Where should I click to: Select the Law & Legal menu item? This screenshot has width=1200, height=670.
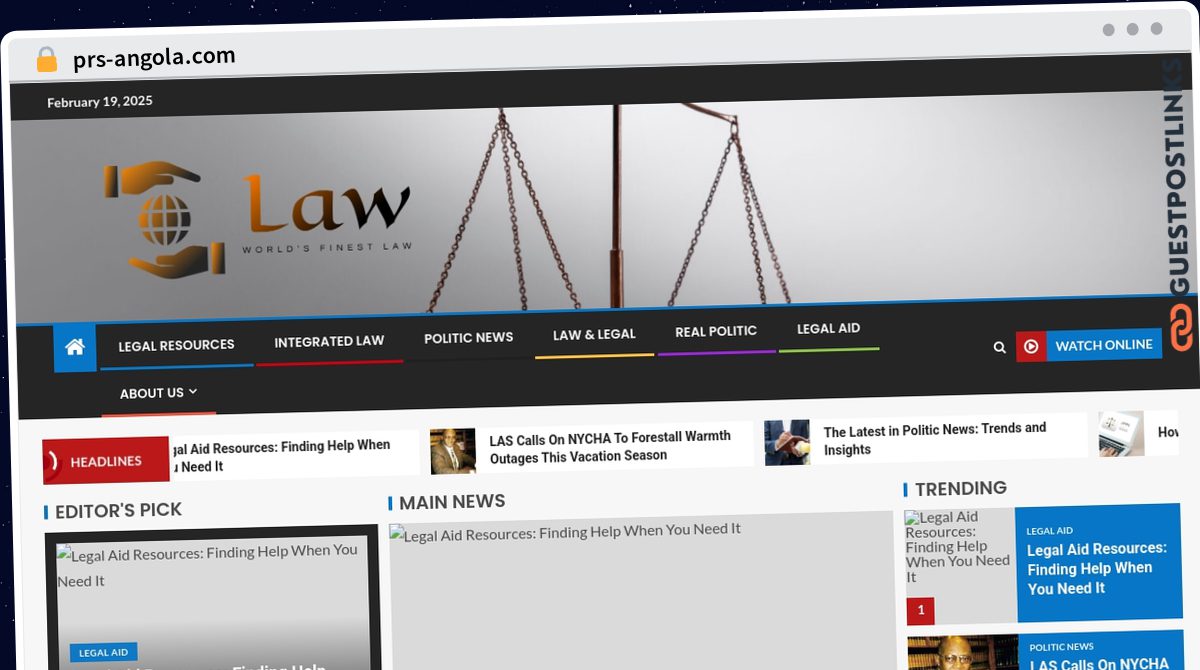[x=594, y=334]
